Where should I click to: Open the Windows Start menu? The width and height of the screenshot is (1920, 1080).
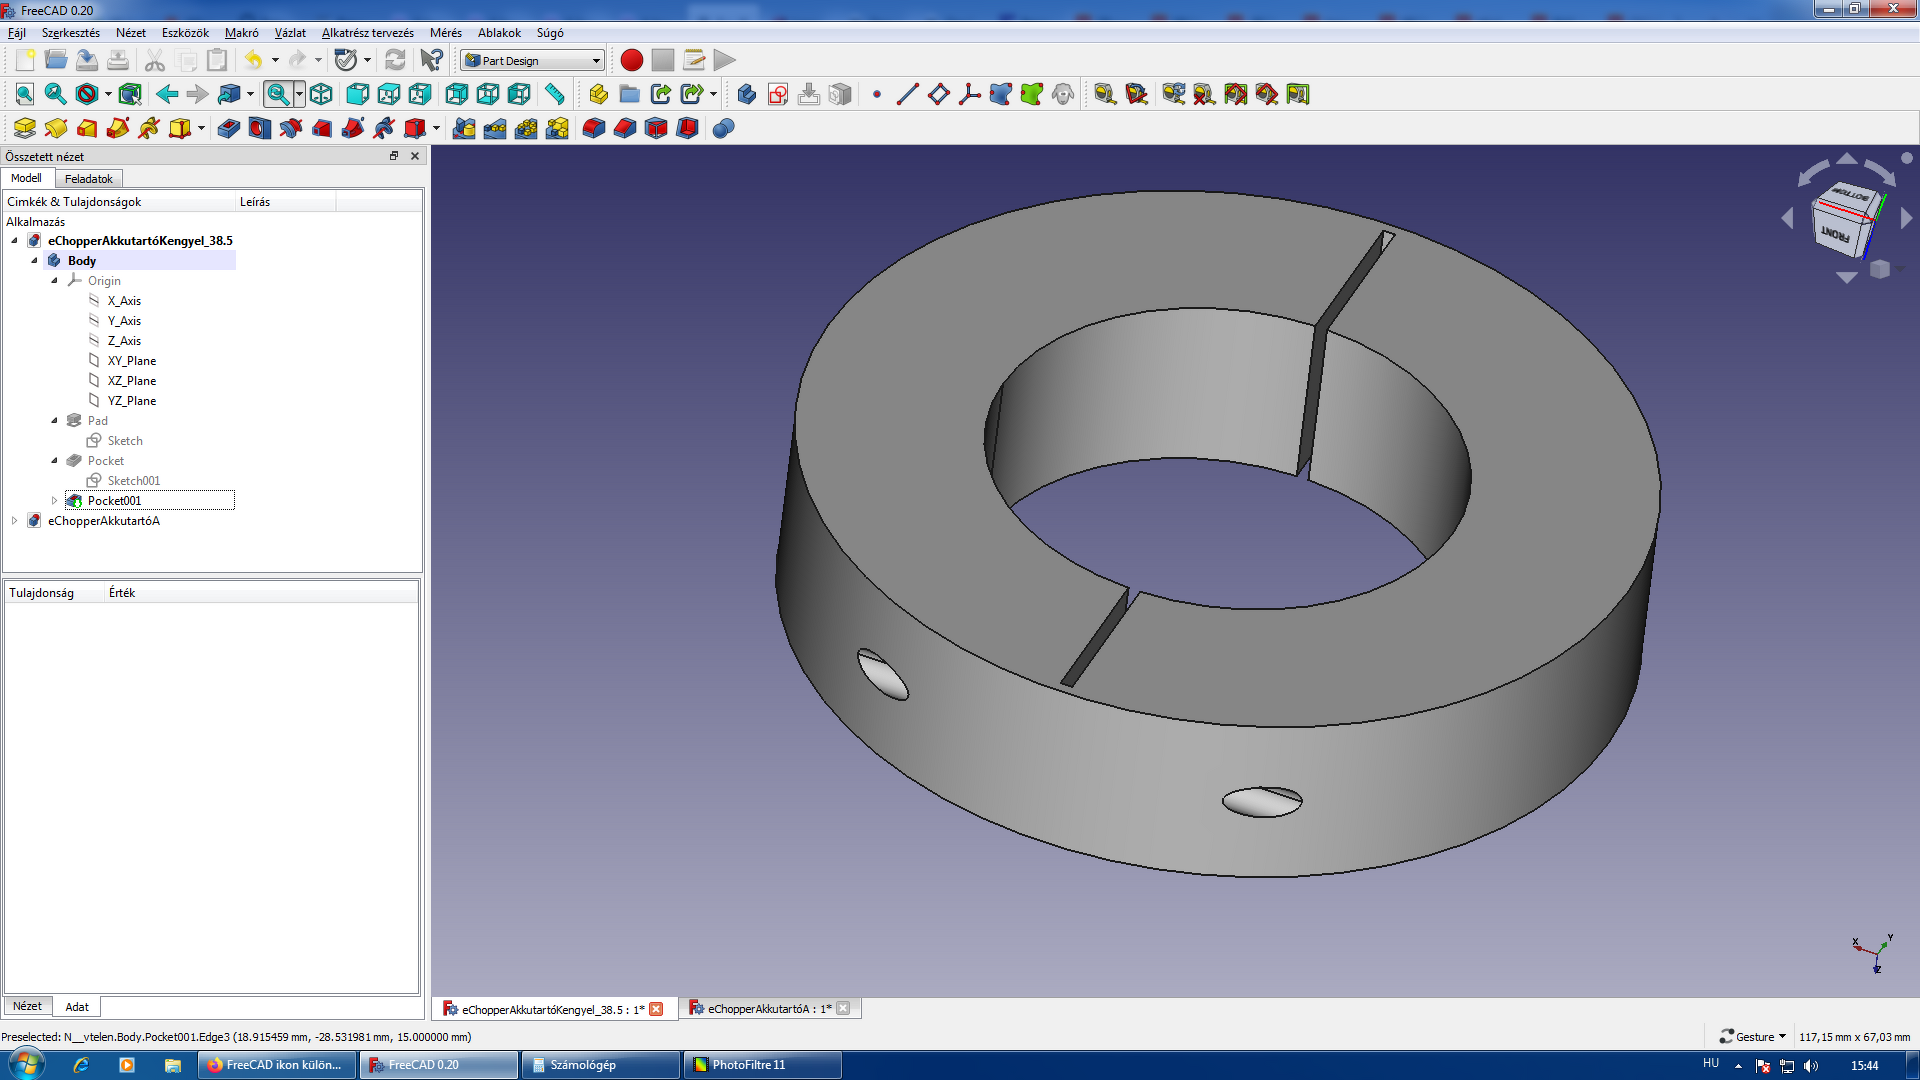[x=26, y=1064]
